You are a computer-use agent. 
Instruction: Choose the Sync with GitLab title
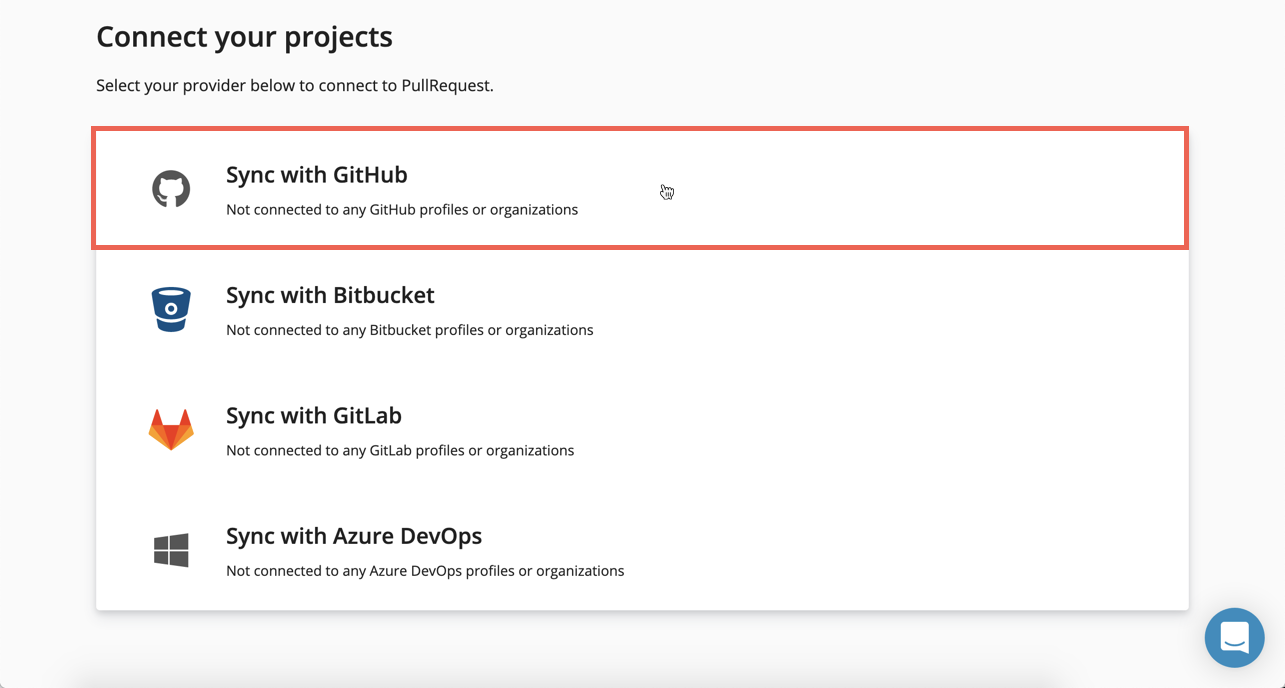[x=313, y=416]
